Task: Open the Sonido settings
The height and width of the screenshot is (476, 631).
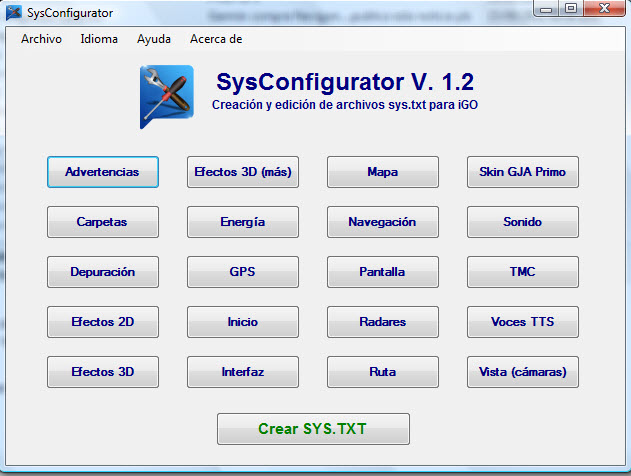Action: tap(523, 222)
